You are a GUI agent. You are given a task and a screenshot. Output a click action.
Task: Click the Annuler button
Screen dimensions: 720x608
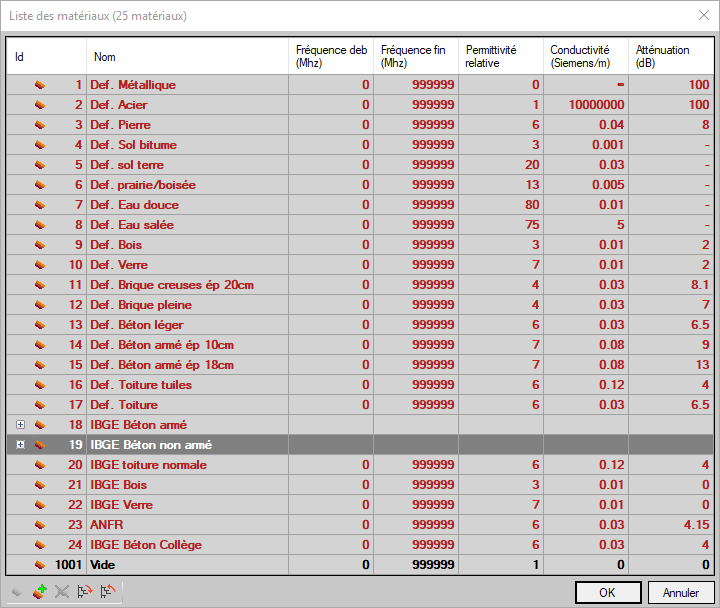coord(681,592)
